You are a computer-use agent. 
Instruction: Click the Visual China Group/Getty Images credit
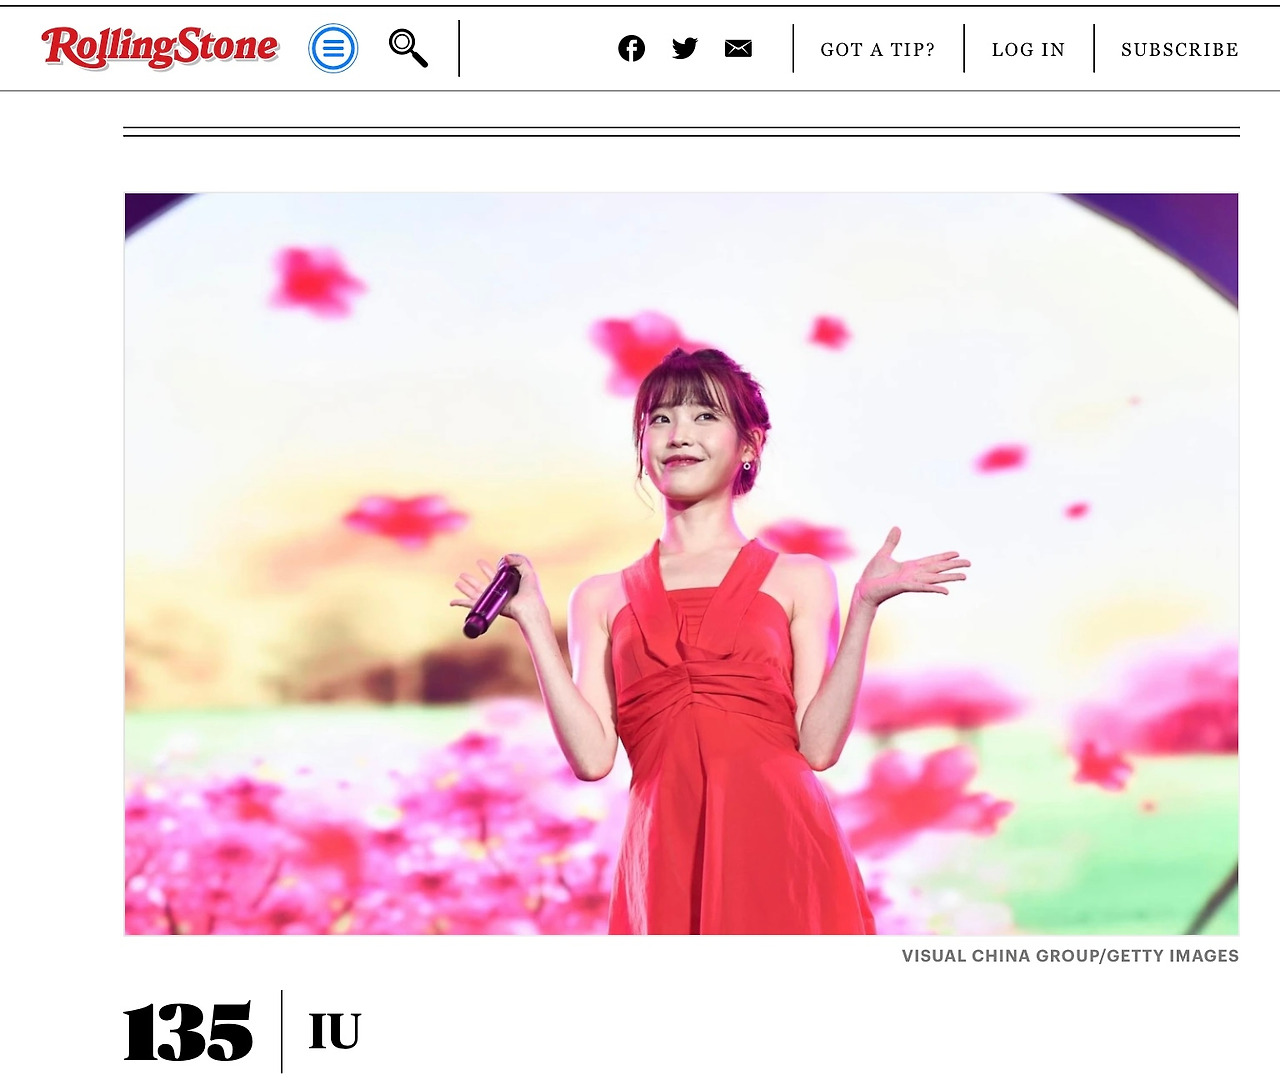point(1070,956)
